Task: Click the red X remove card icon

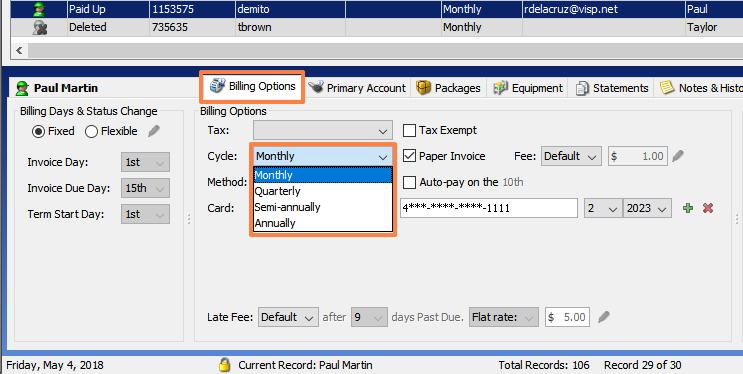Action: pyautogui.click(x=708, y=208)
